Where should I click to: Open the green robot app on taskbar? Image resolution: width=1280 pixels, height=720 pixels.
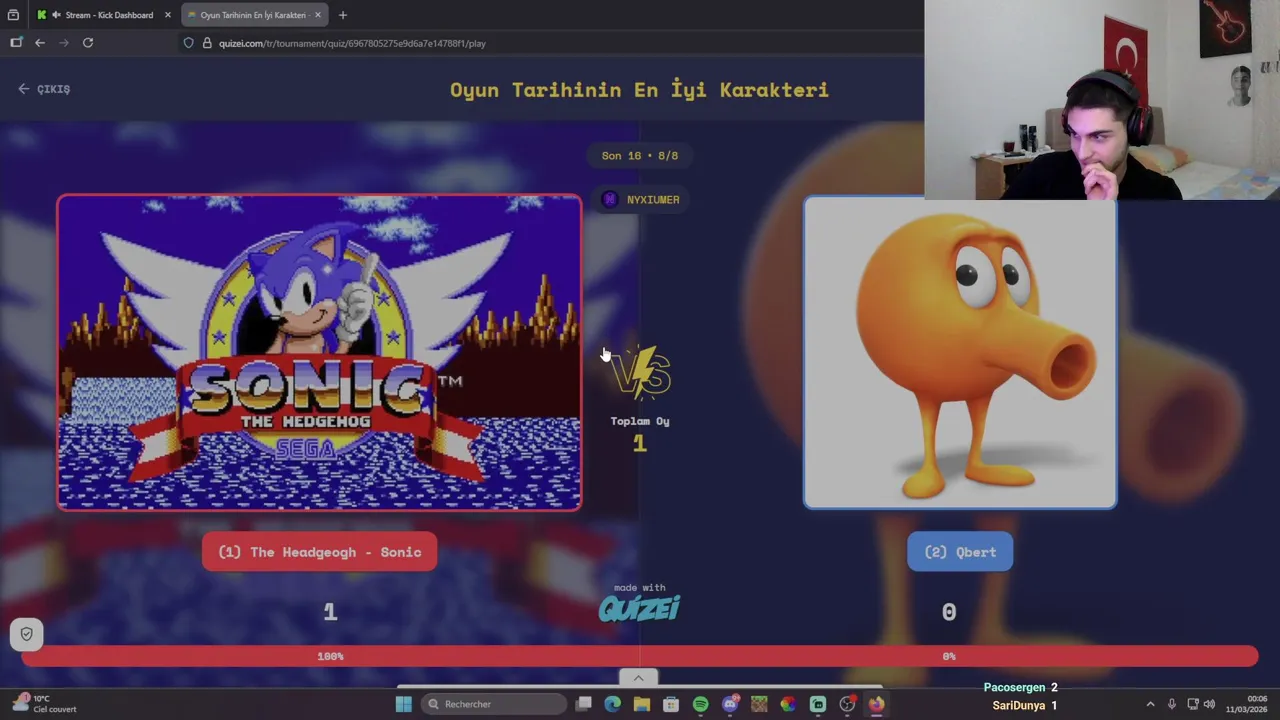(x=818, y=704)
